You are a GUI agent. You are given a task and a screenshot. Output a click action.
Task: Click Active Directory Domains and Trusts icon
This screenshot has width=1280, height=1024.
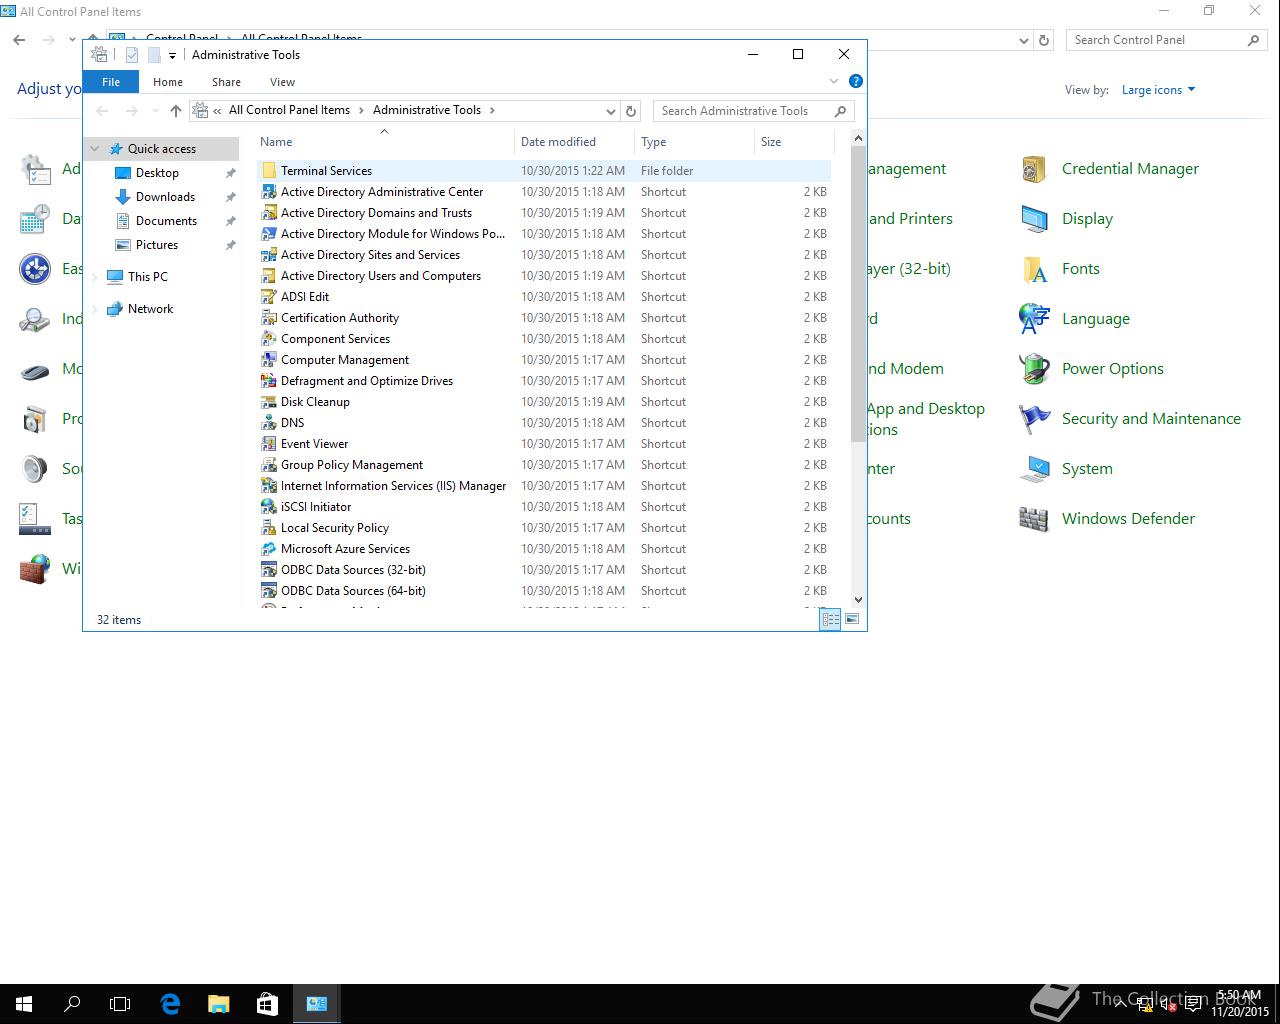click(x=268, y=213)
